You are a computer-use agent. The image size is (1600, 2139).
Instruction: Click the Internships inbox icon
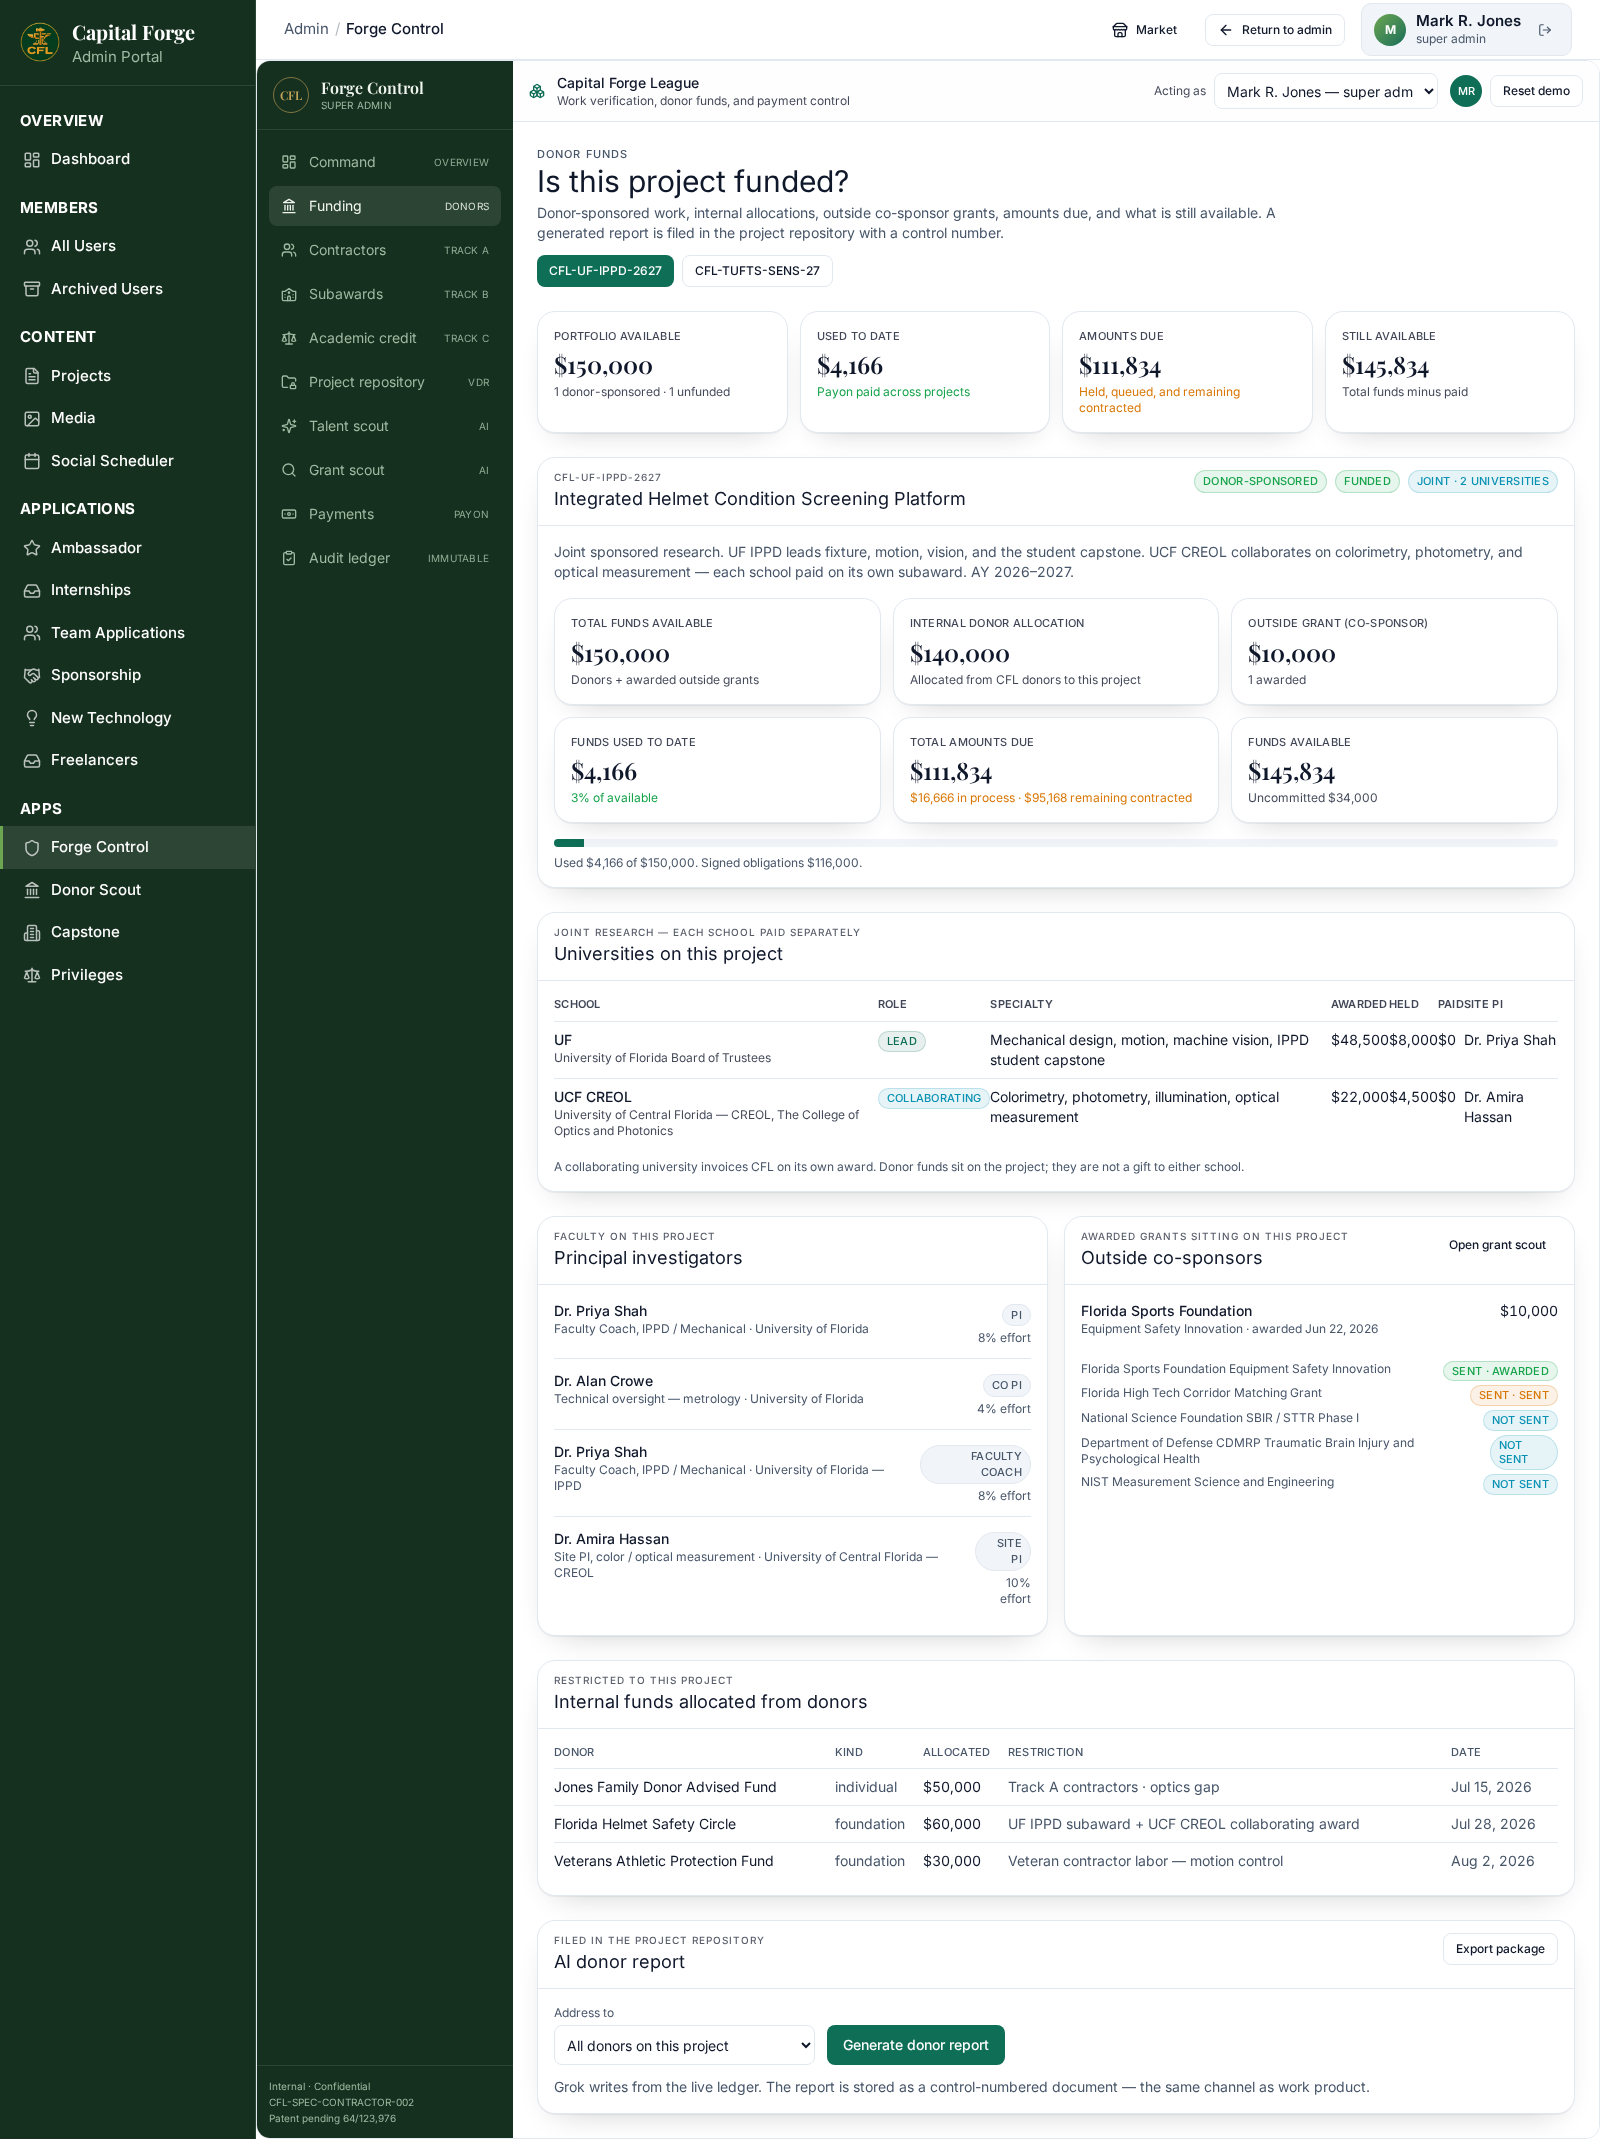point(32,590)
